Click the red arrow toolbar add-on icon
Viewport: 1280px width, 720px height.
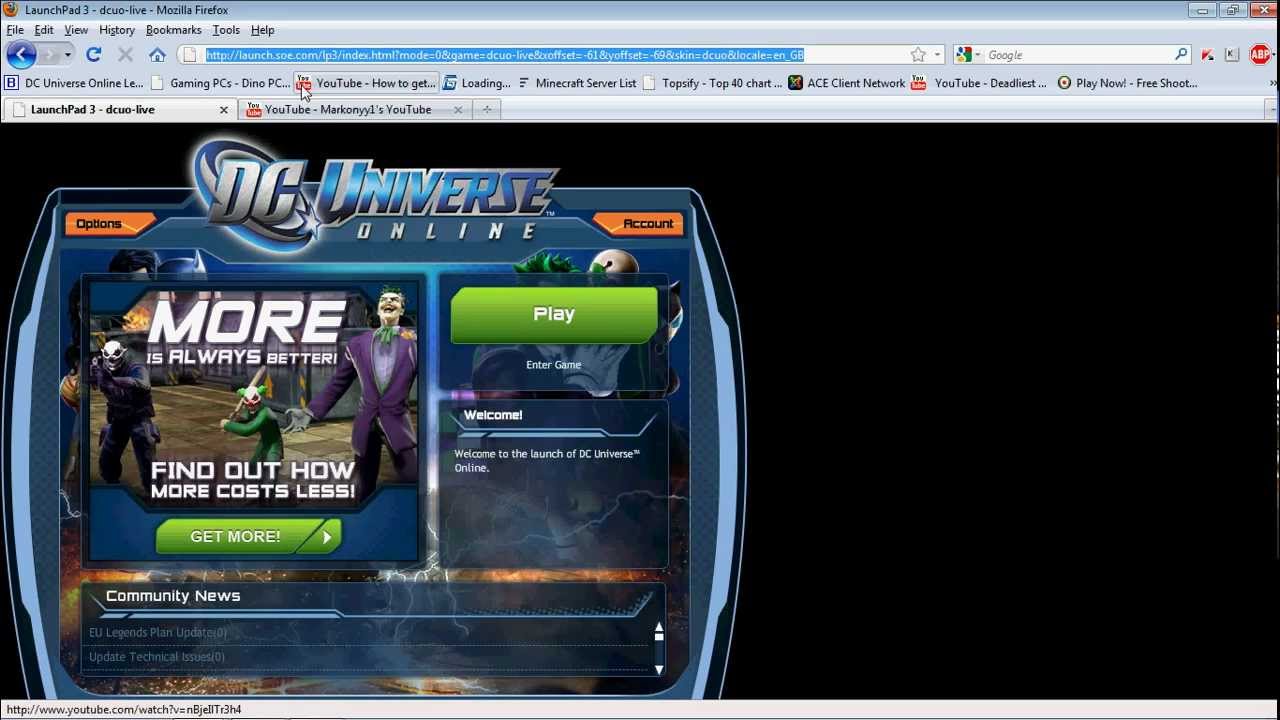(x=1207, y=55)
